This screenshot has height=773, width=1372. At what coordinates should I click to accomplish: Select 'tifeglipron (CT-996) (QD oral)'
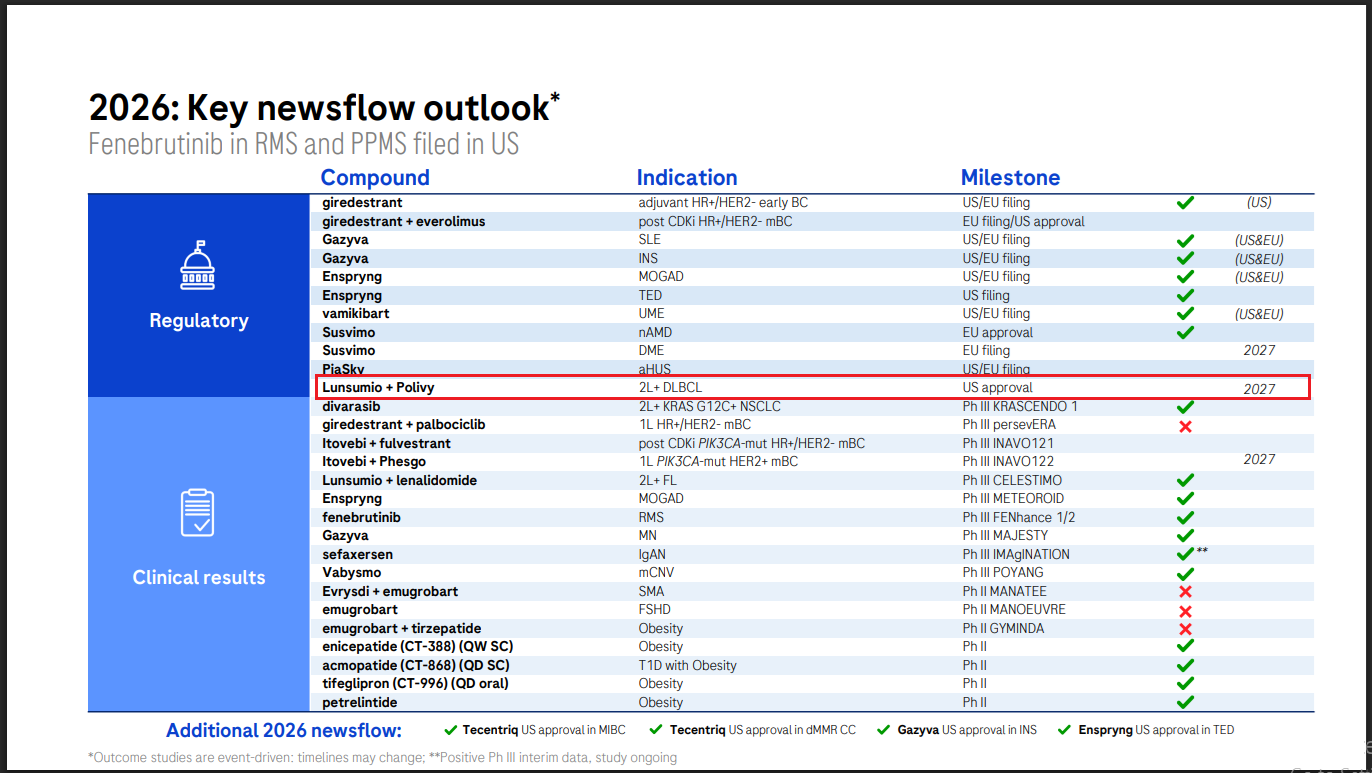[x=415, y=684]
